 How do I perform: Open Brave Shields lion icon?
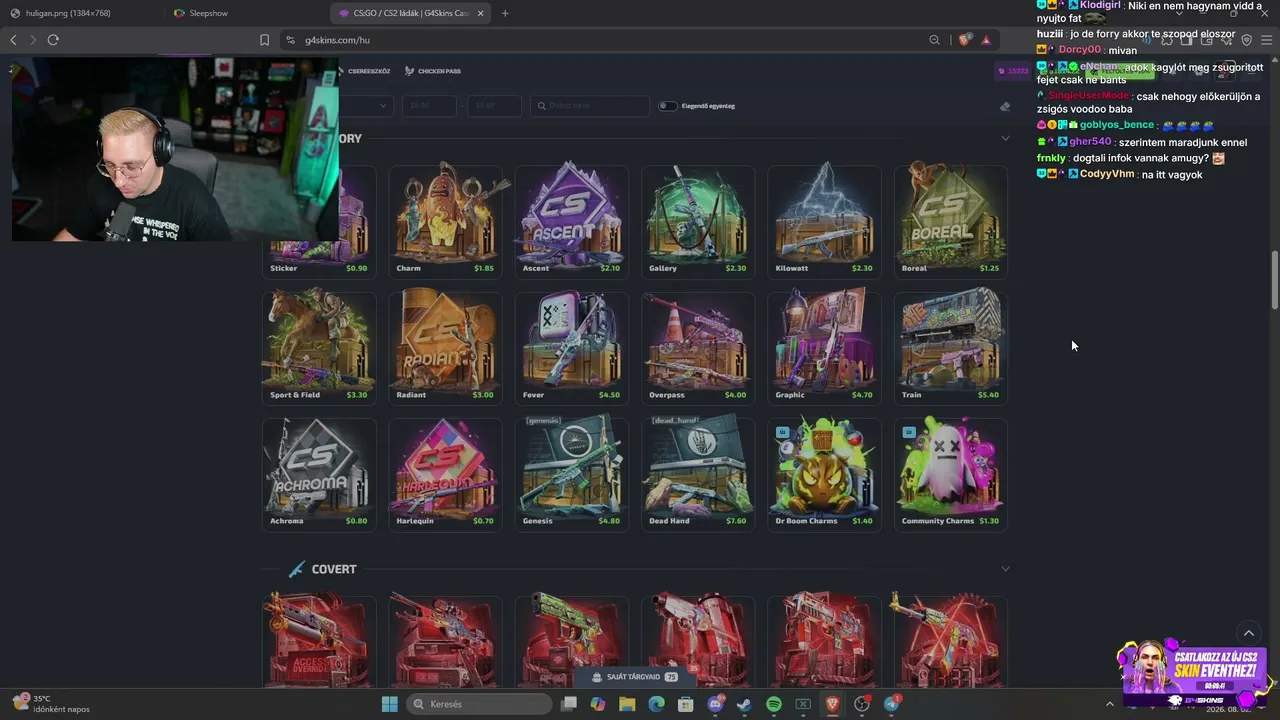964,40
